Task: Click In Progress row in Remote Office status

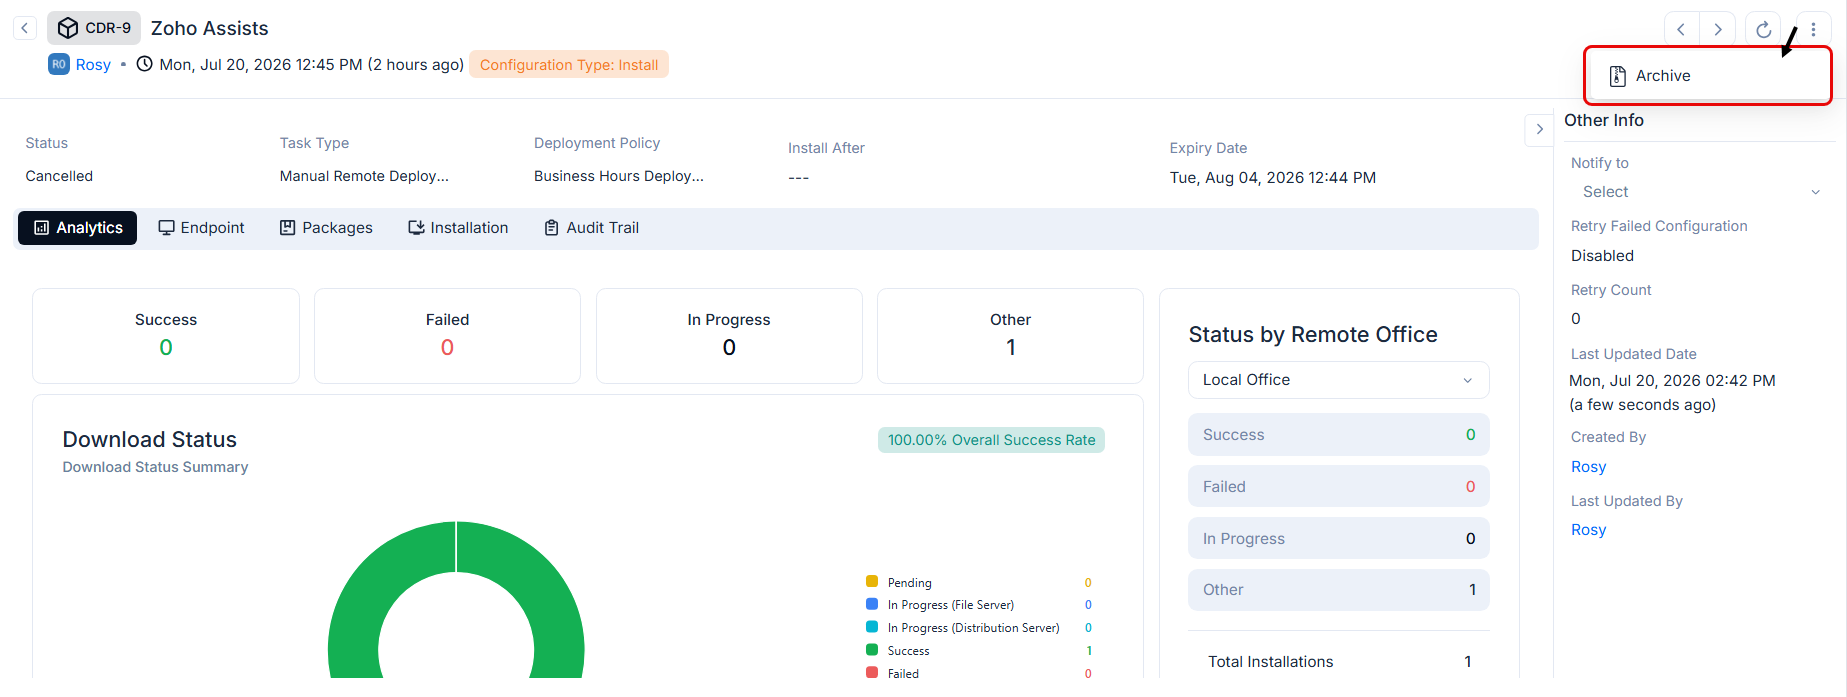Action: pos(1338,539)
